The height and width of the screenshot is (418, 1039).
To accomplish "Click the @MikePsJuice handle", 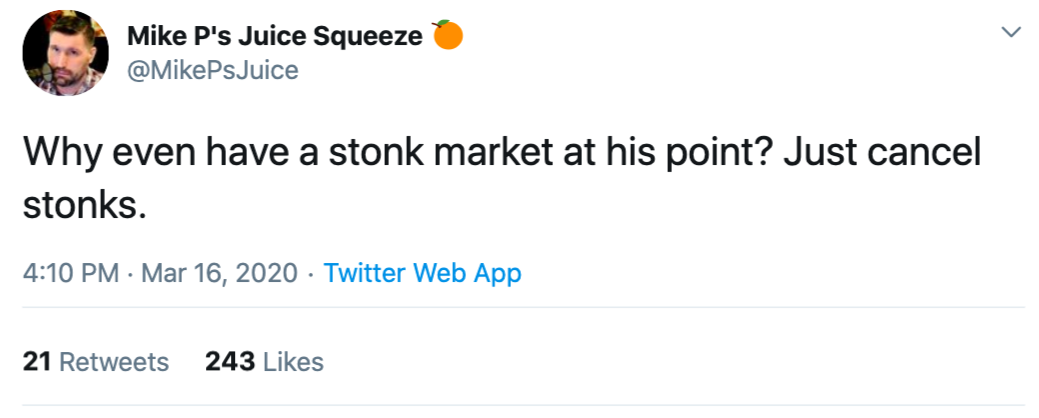I will coord(212,71).
